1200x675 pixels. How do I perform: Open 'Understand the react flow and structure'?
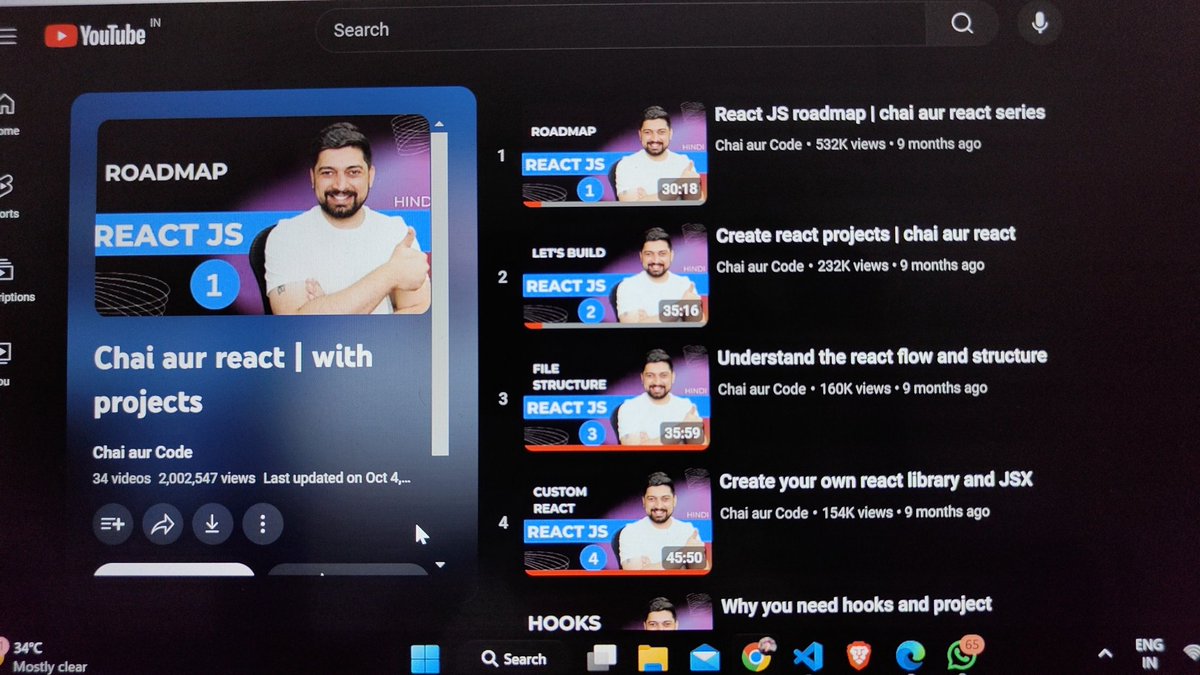pos(882,357)
